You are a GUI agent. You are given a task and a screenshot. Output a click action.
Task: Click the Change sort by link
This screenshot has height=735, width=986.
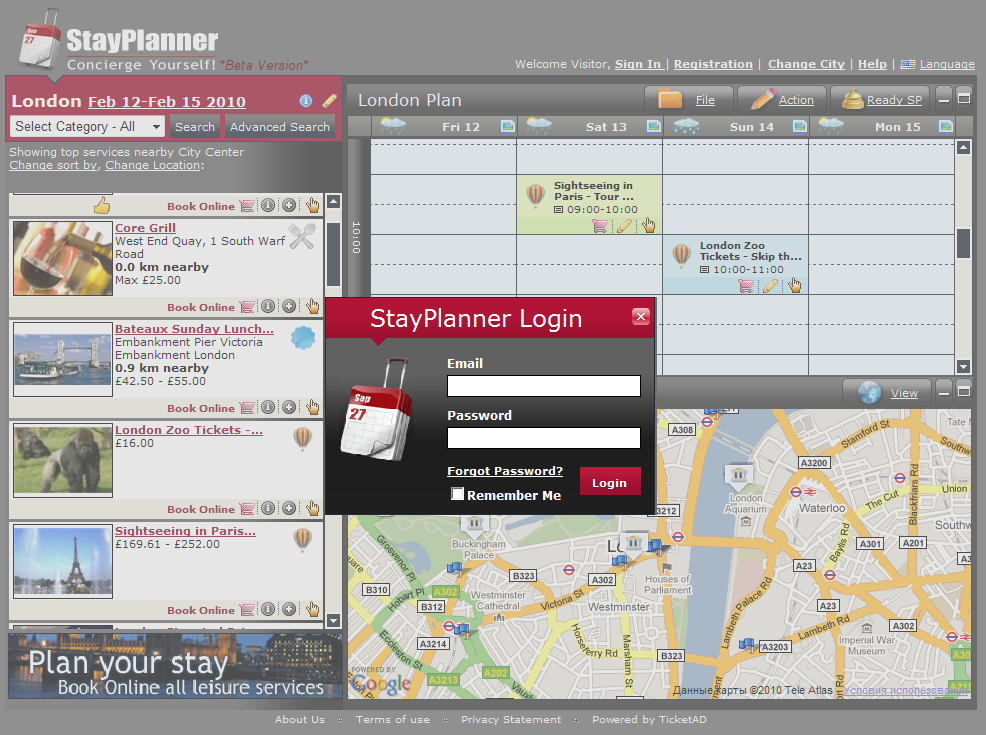pyautogui.click(x=53, y=165)
